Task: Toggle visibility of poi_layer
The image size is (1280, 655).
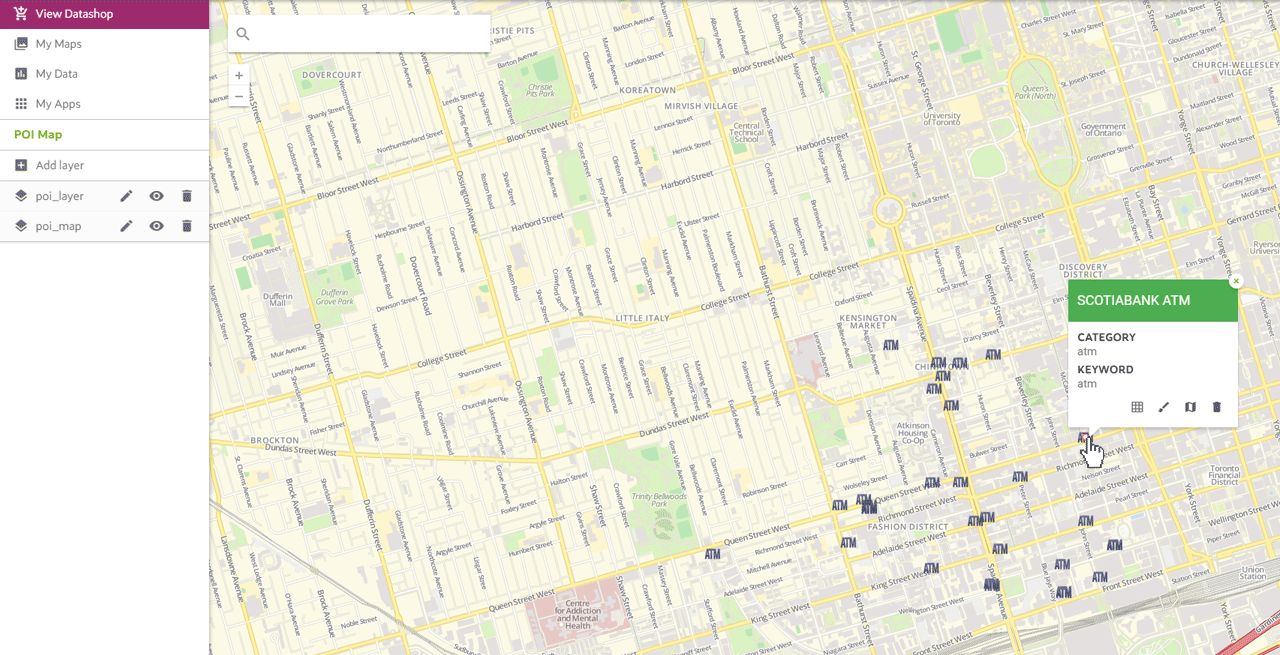Action: (x=156, y=196)
